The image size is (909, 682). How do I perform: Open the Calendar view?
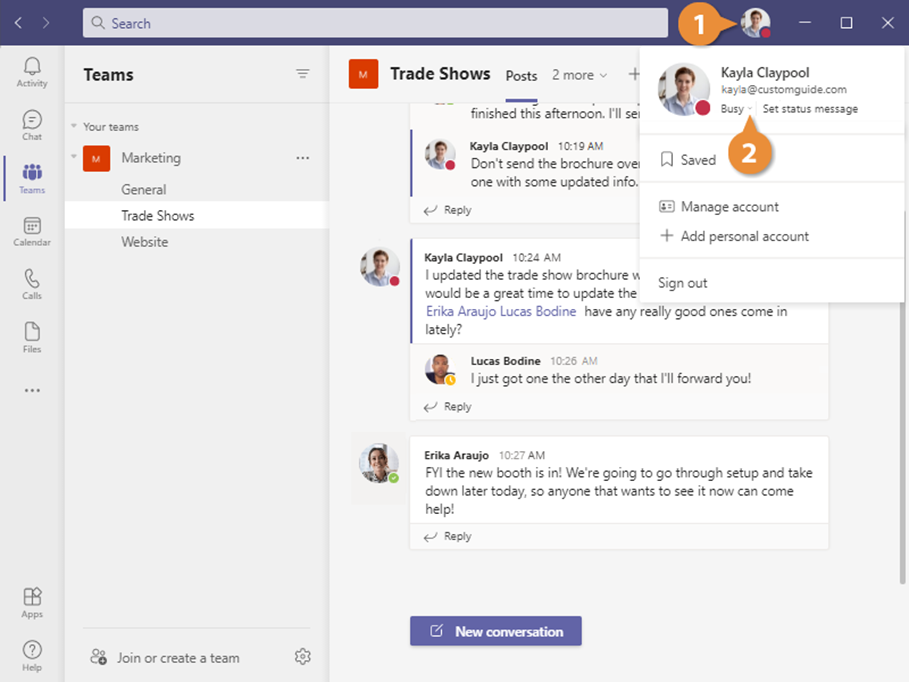click(32, 231)
